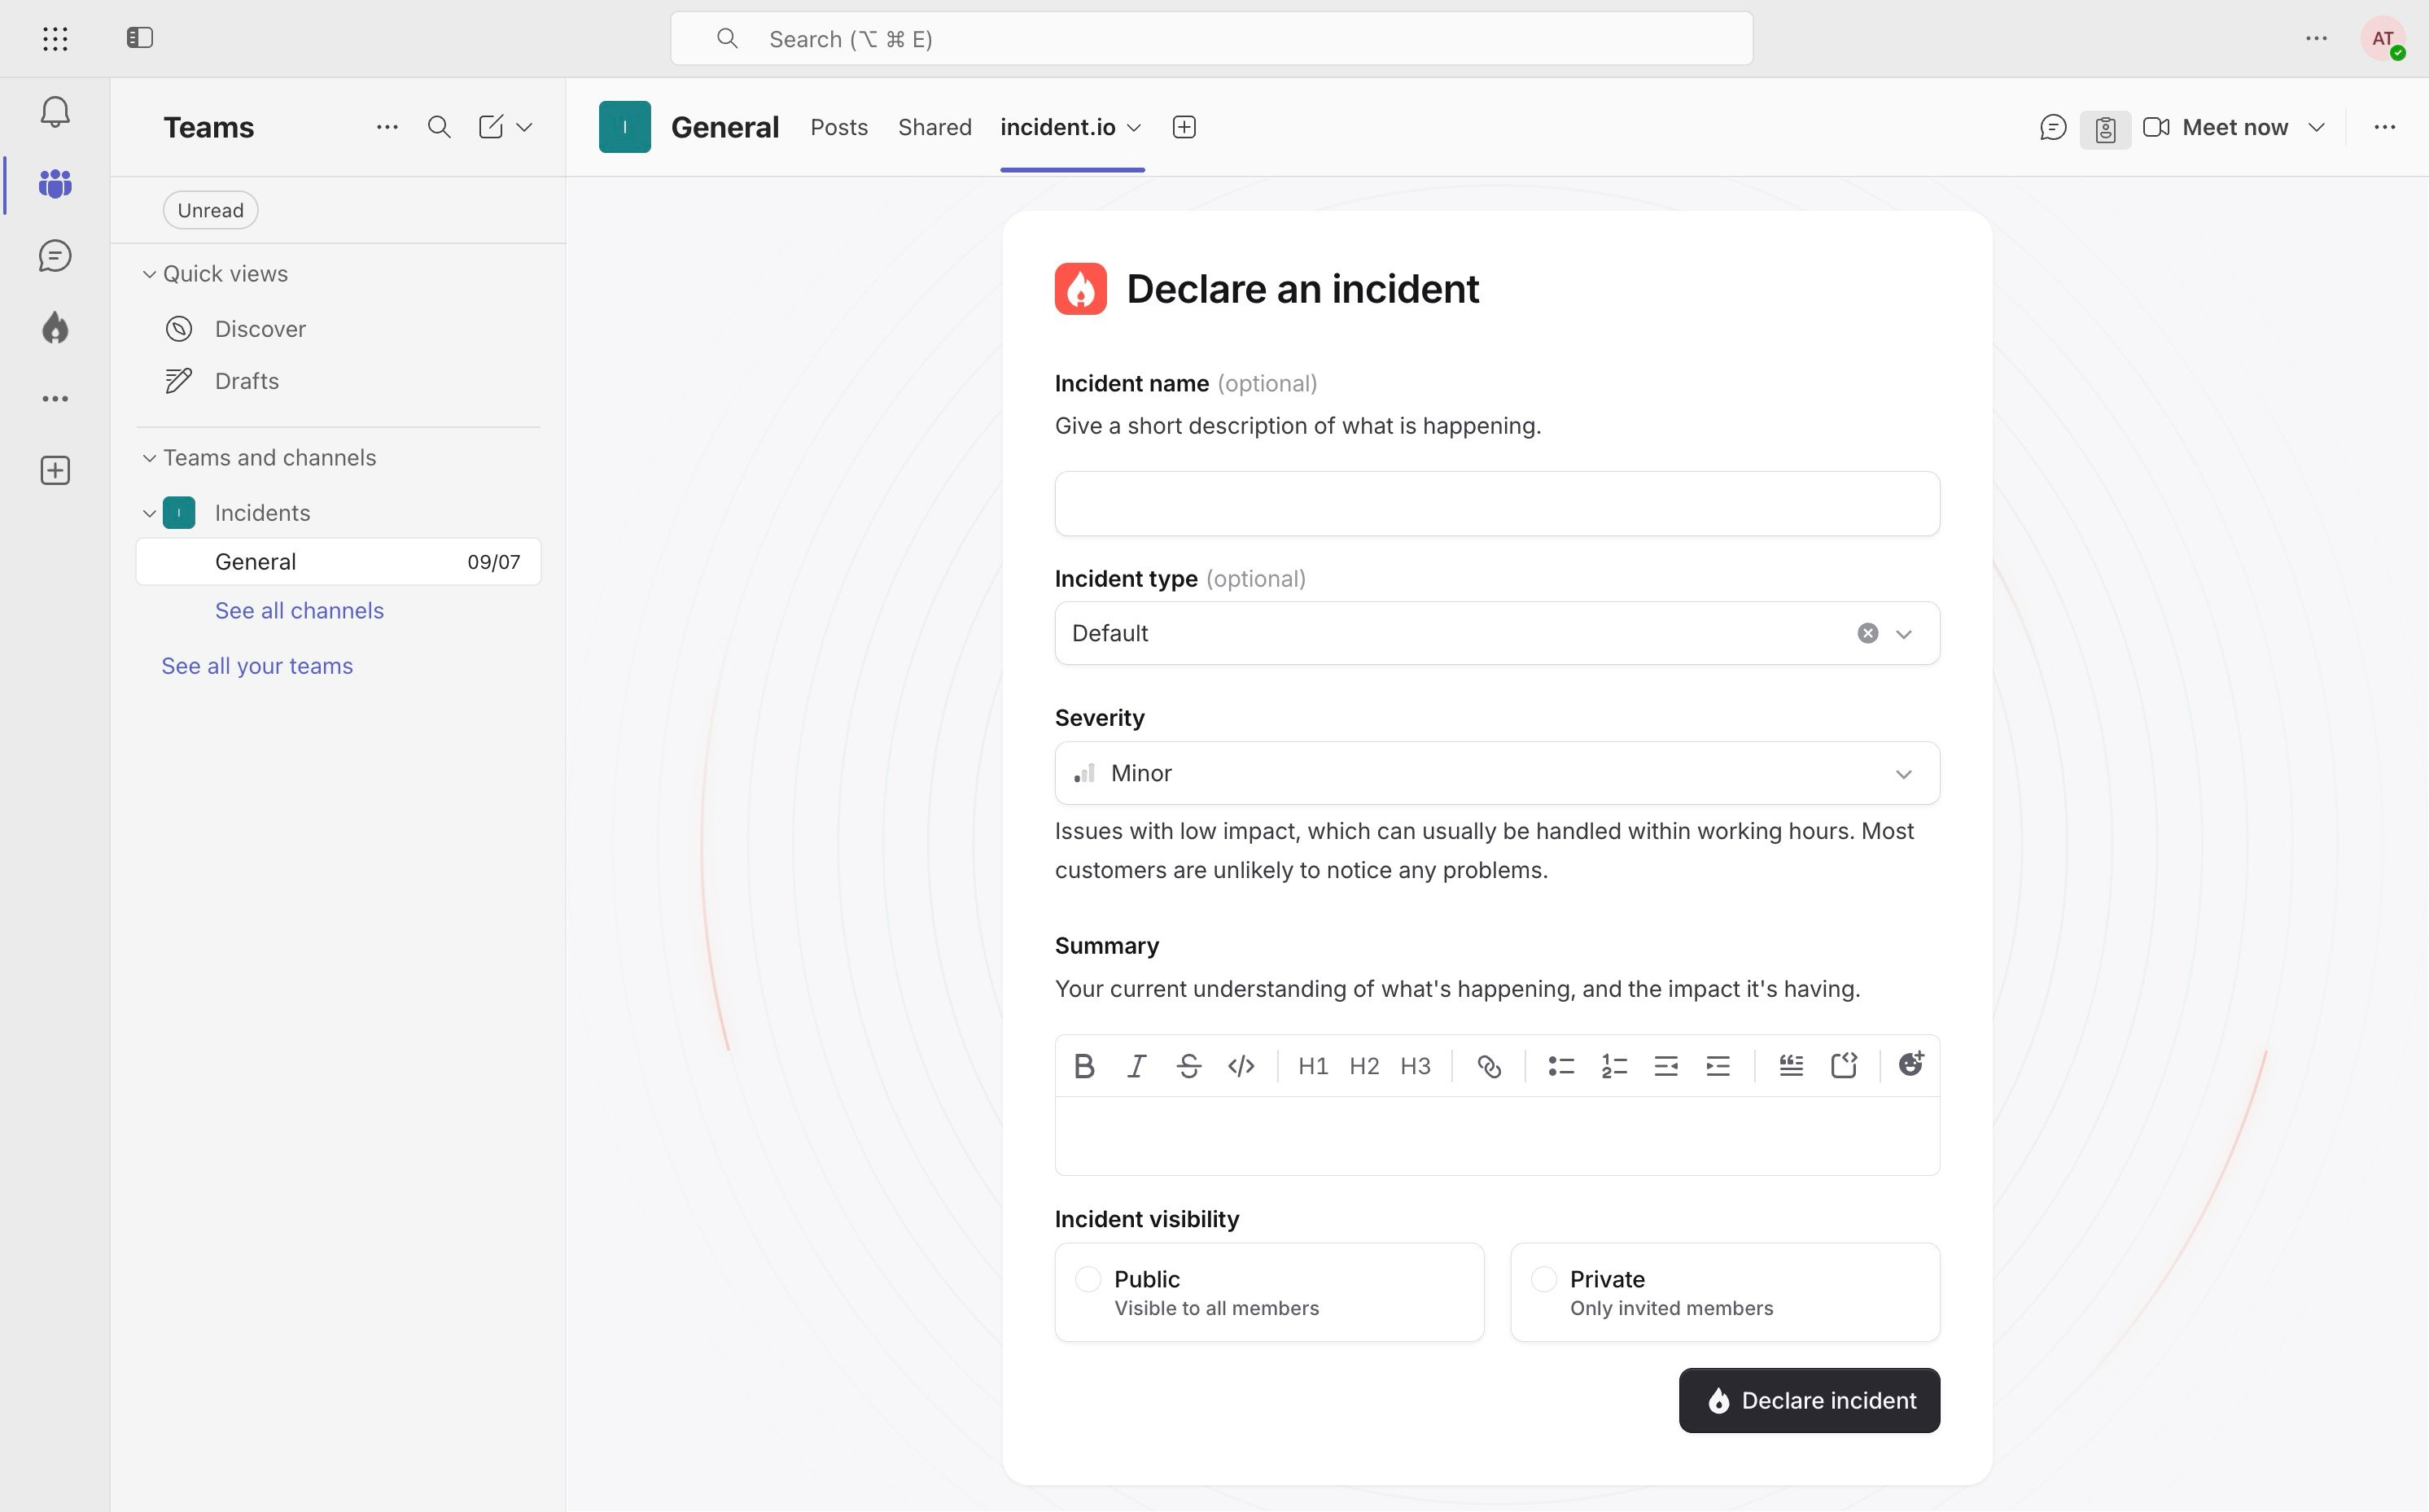Image resolution: width=2429 pixels, height=1512 pixels.
Task: Switch to the Shared tab
Action: [935, 127]
